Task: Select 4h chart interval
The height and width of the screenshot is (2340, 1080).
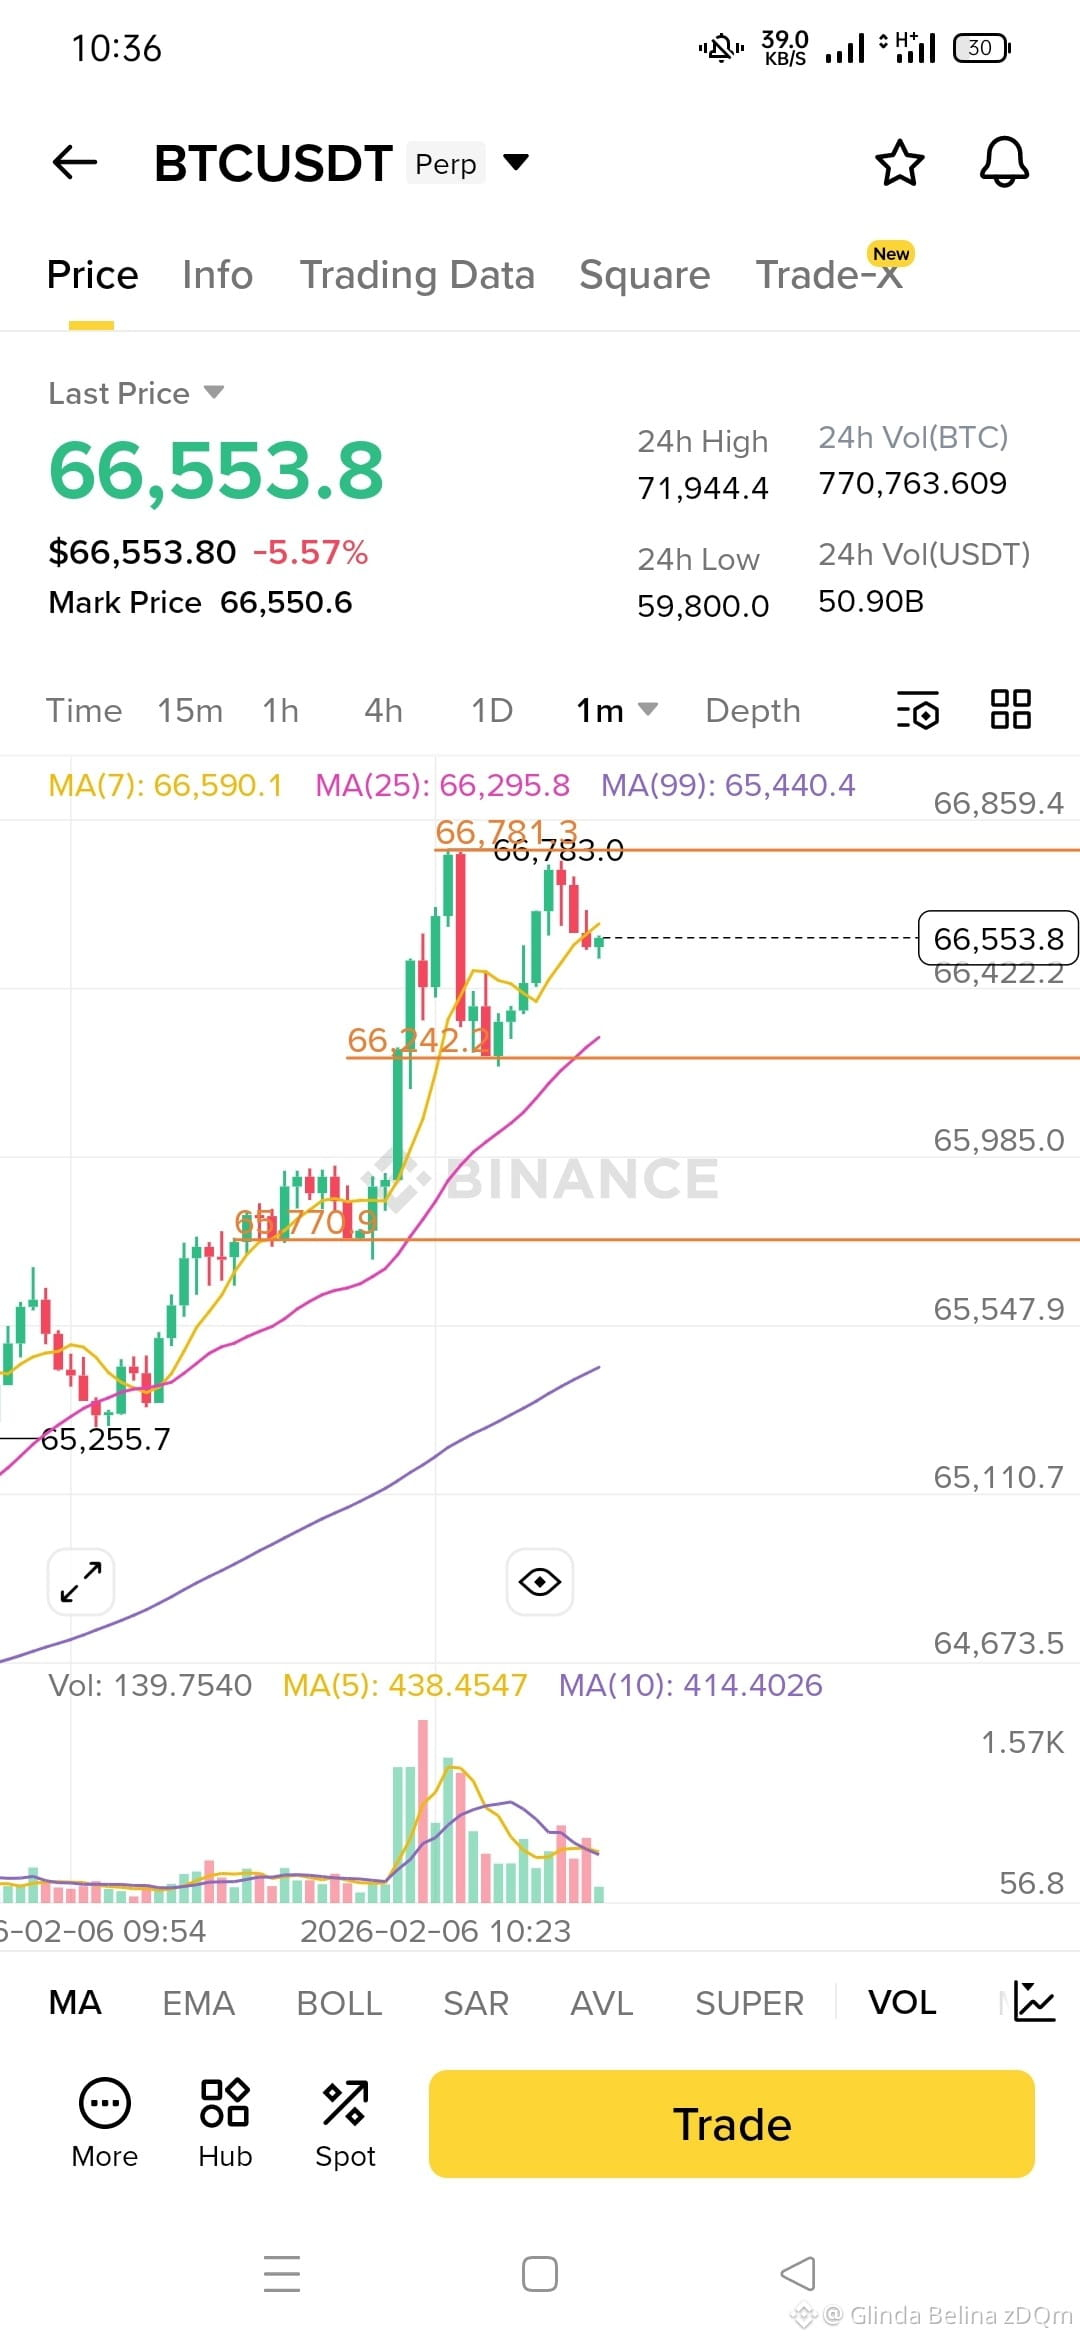Action: (x=383, y=710)
